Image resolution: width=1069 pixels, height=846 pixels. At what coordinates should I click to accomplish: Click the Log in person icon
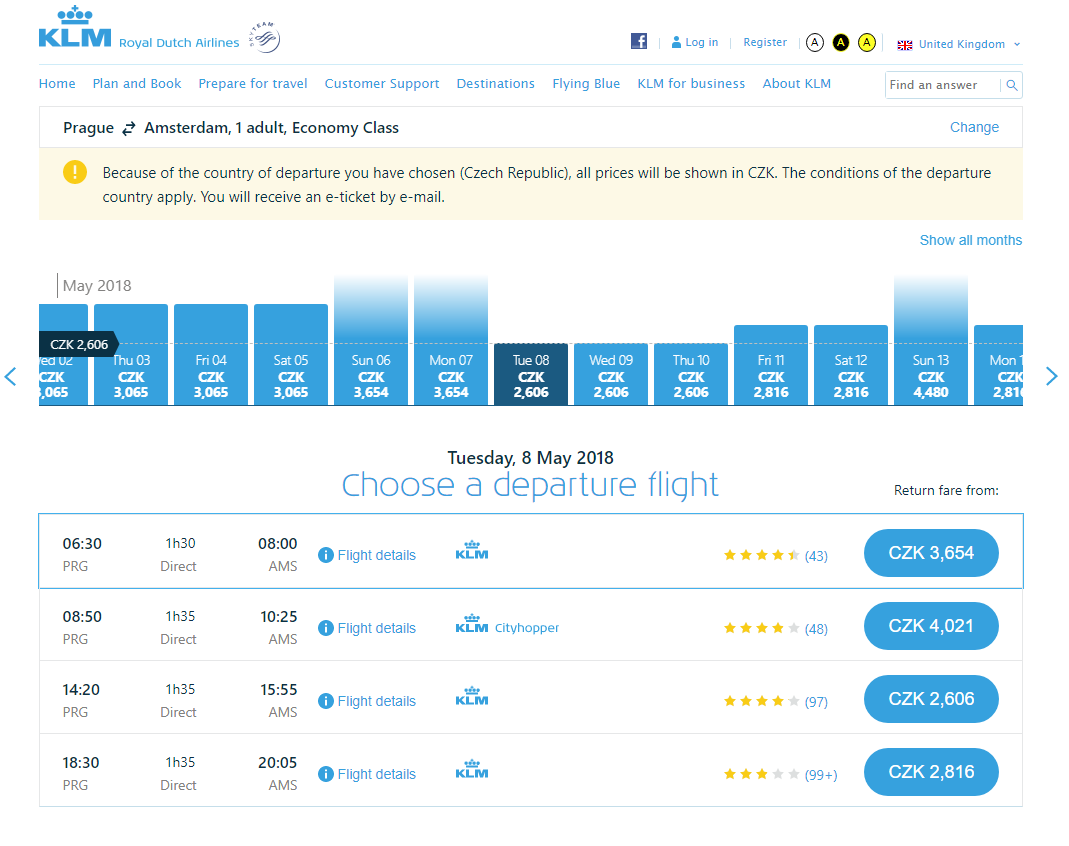coord(676,42)
